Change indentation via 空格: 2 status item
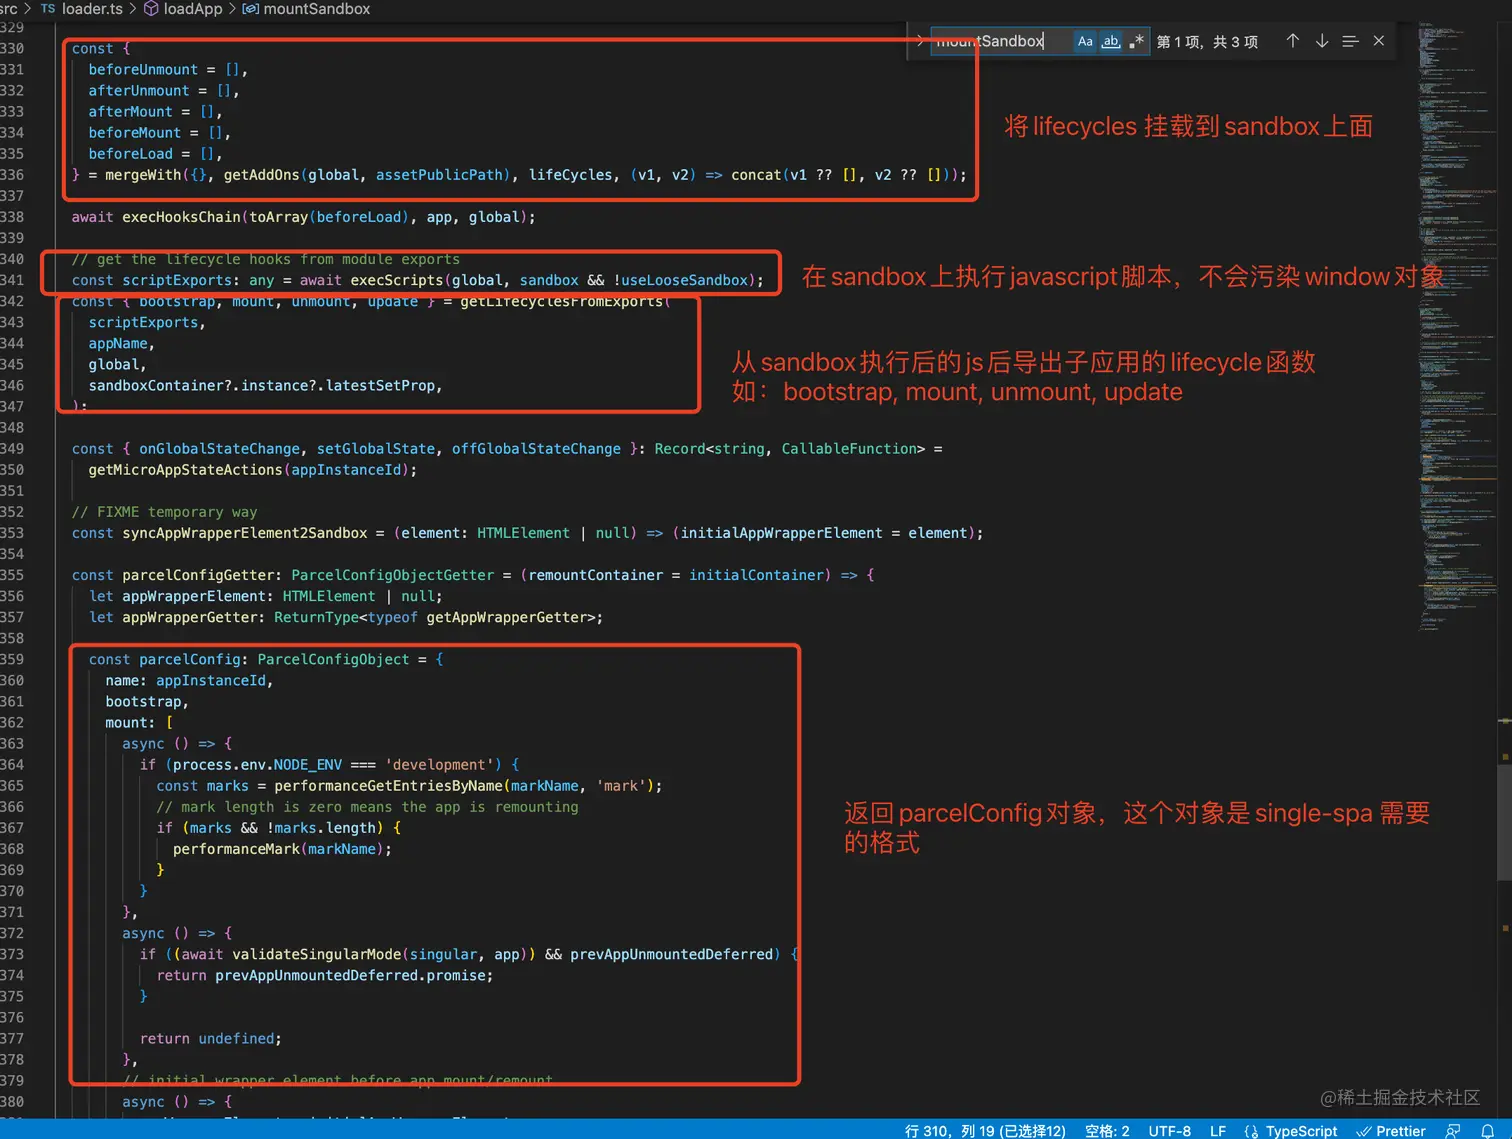 [x=1107, y=1130]
